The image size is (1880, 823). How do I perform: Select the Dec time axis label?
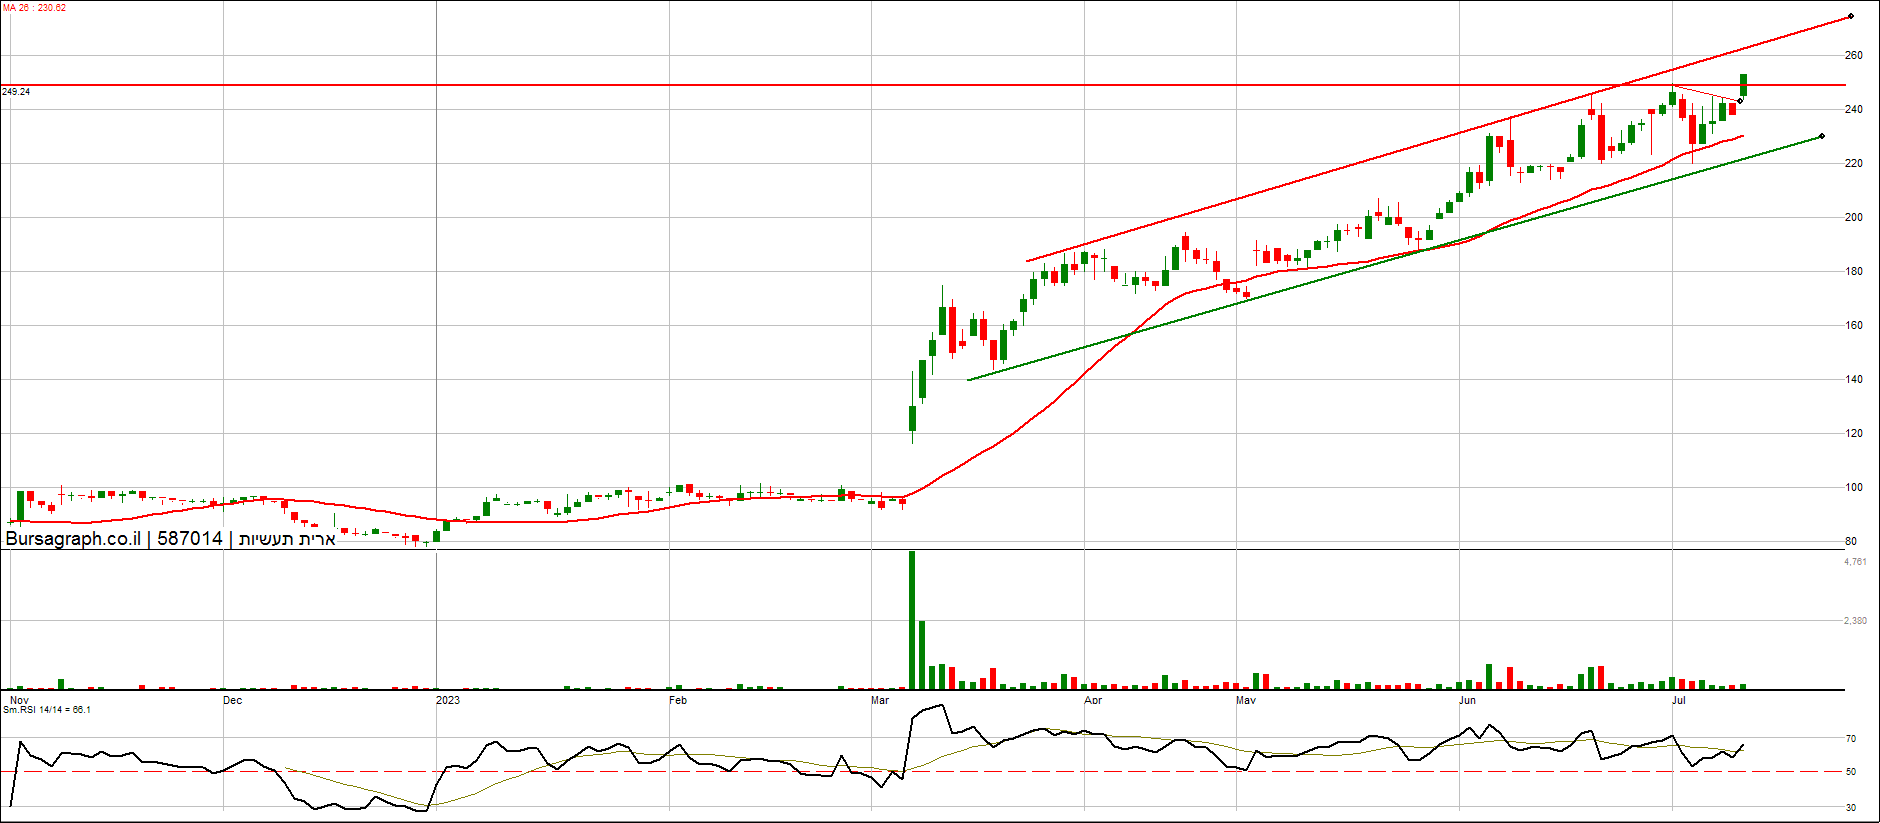point(232,700)
